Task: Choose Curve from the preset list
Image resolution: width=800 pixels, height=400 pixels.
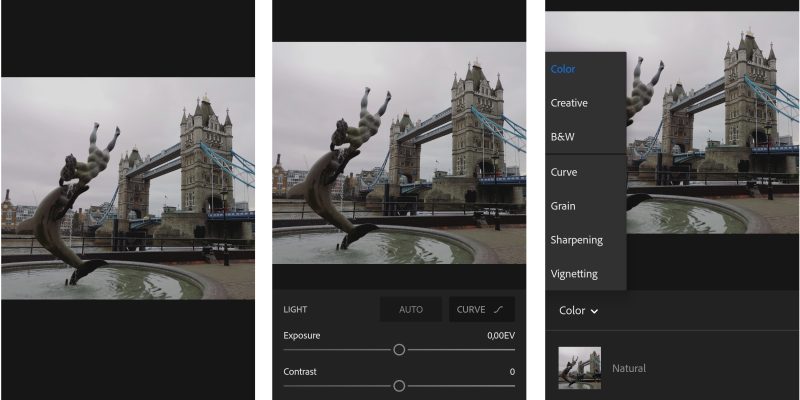Action: [564, 172]
